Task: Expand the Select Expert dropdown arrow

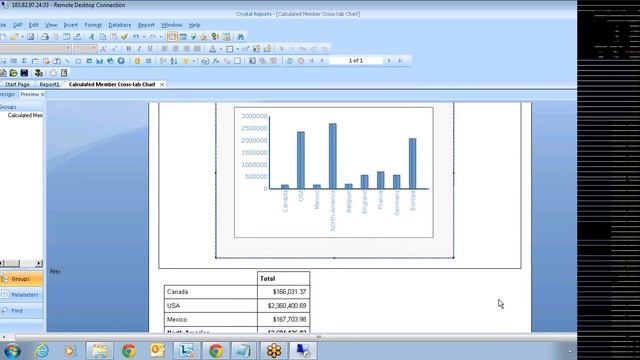Action: tap(193, 61)
